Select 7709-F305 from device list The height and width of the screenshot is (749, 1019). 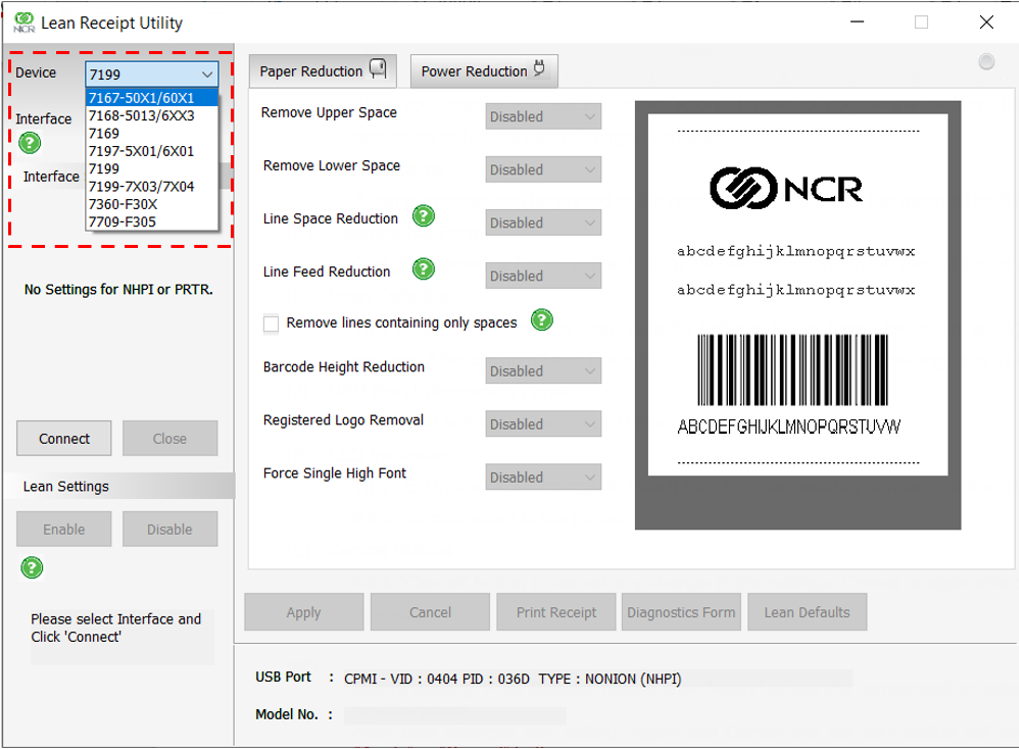[x=152, y=222]
